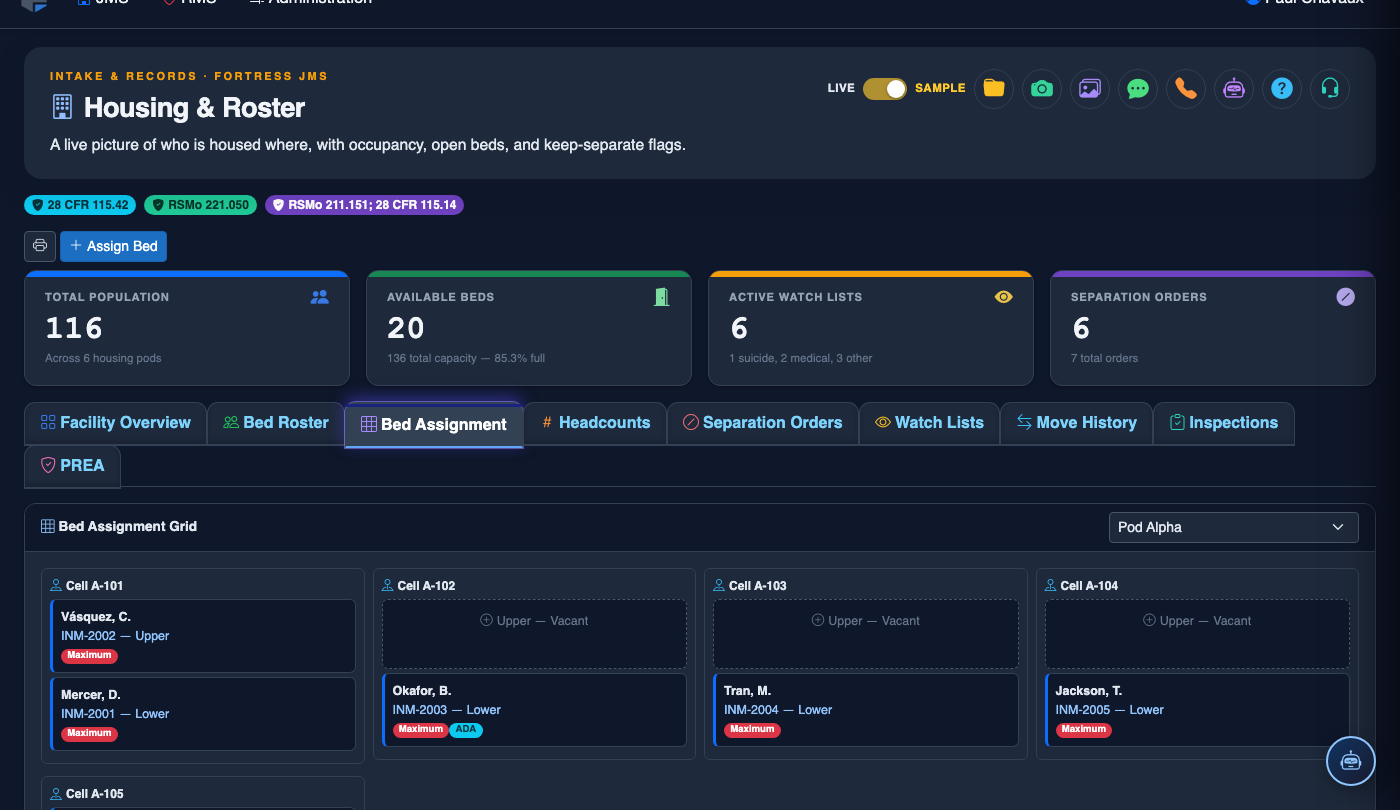The image size is (1400, 810).
Task: Click the Cell A-101 heading
Action: [x=87, y=586]
